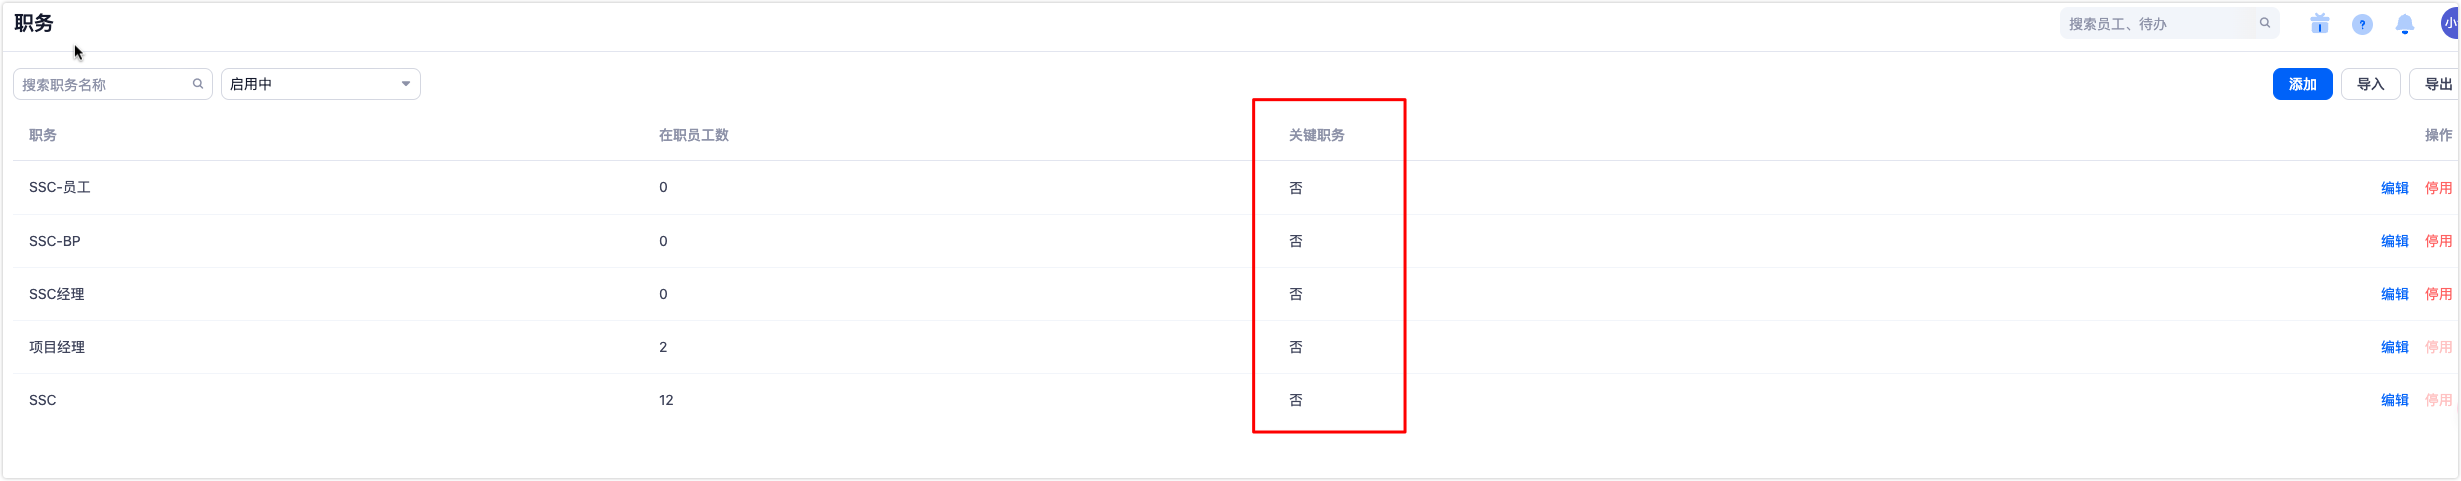Viewport: 2461px width, 481px height.
Task: Click the 添加 button
Action: pyautogui.click(x=2302, y=84)
